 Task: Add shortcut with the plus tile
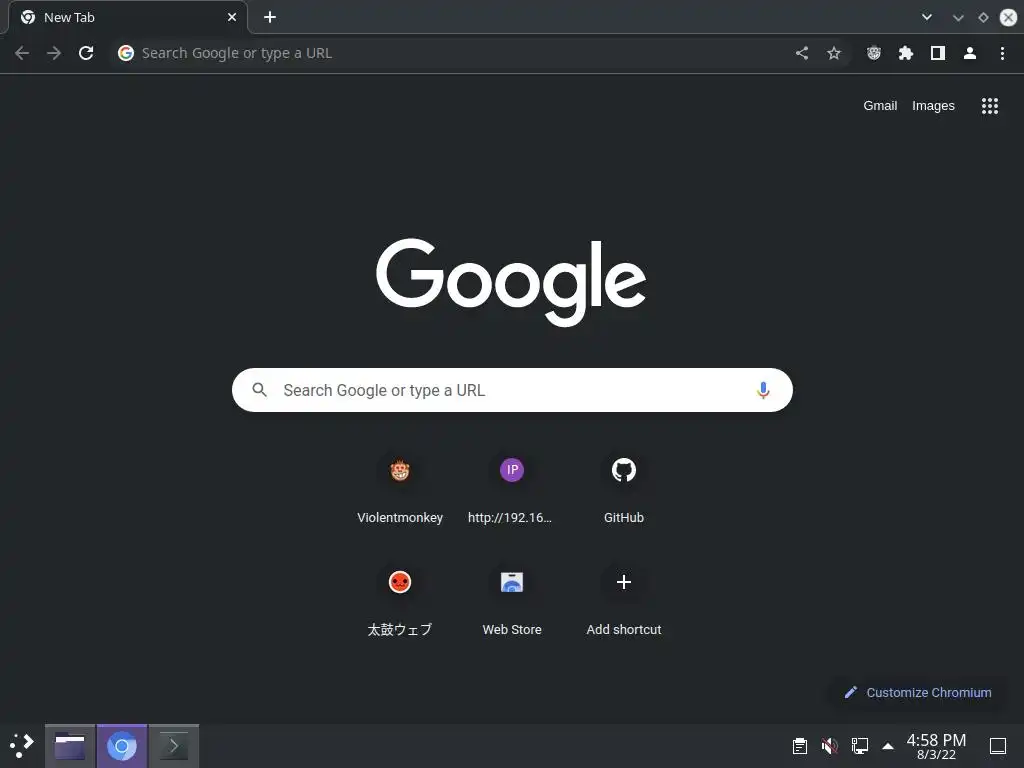(x=624, y=601)
